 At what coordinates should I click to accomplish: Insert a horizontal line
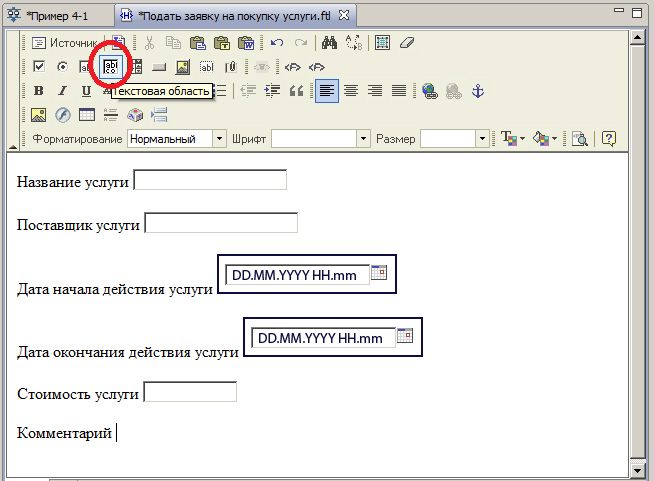[x=111, y=115]
